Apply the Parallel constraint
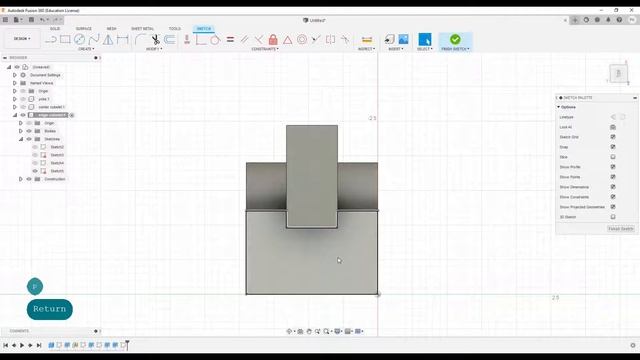The width and height of the screenshot is (640, 360). (x=244, y=39)
